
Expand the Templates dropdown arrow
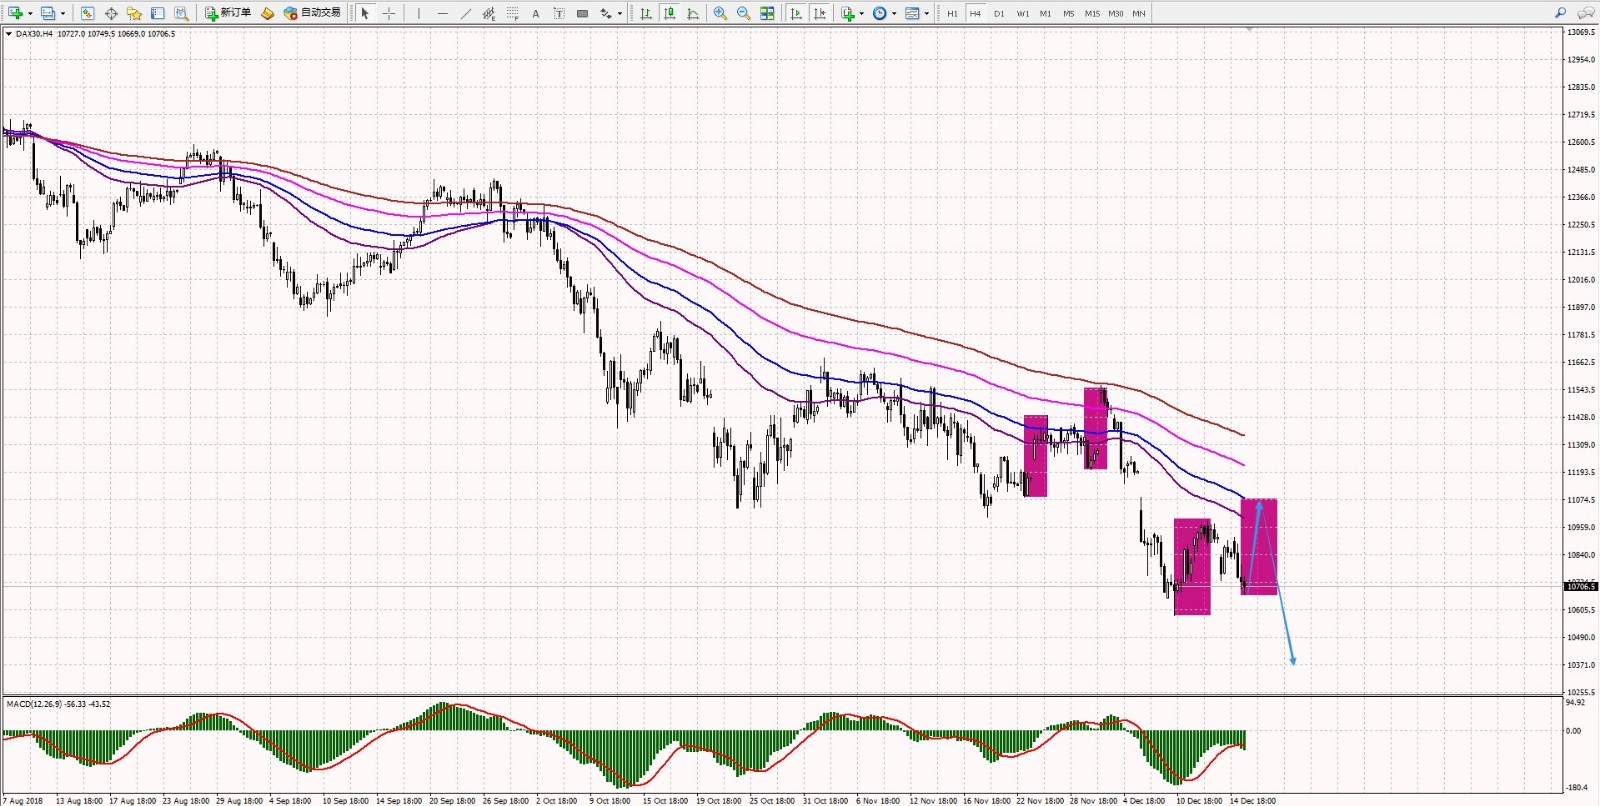[926, 14]
